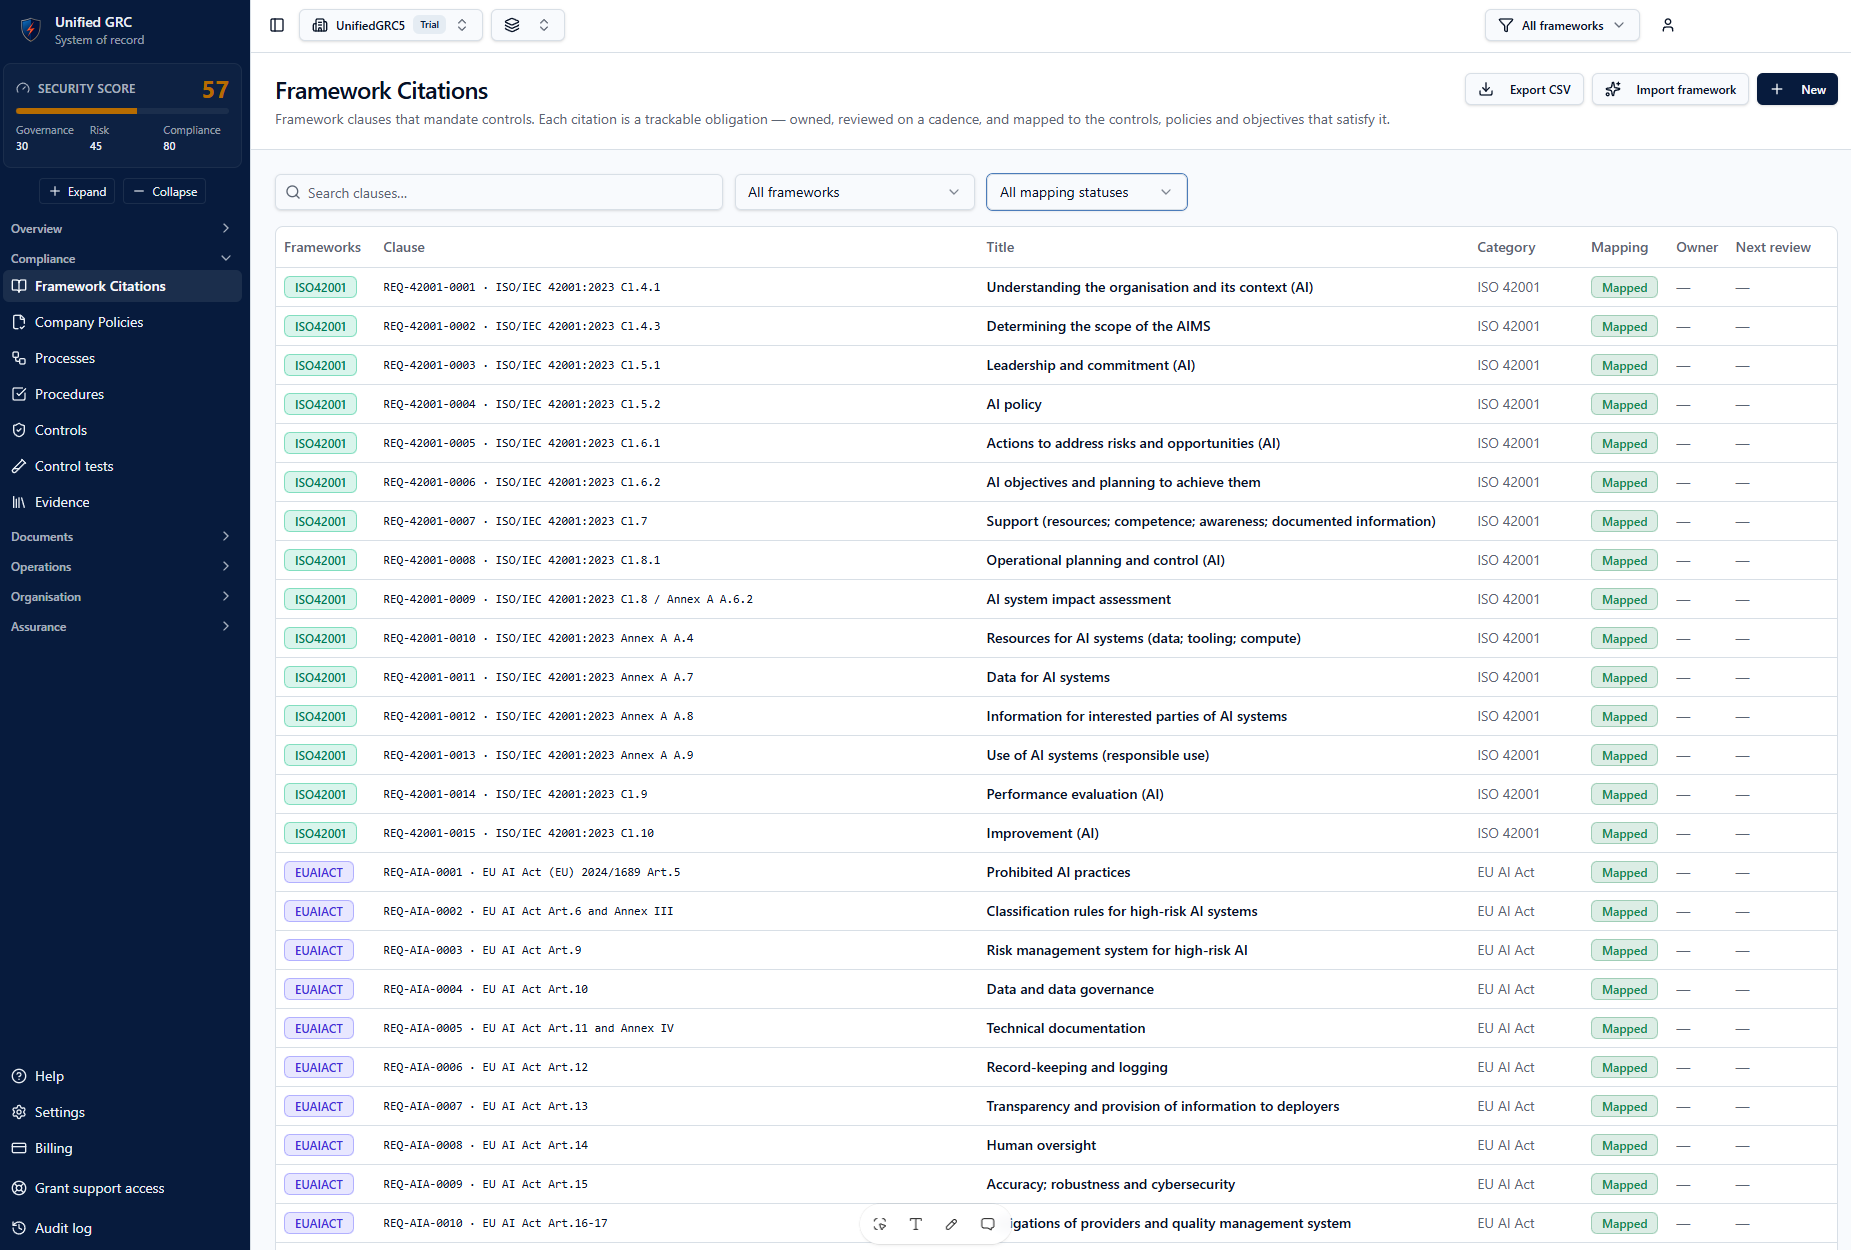
Task: Click the security score progress bar
Action: (x=122, y=111)
